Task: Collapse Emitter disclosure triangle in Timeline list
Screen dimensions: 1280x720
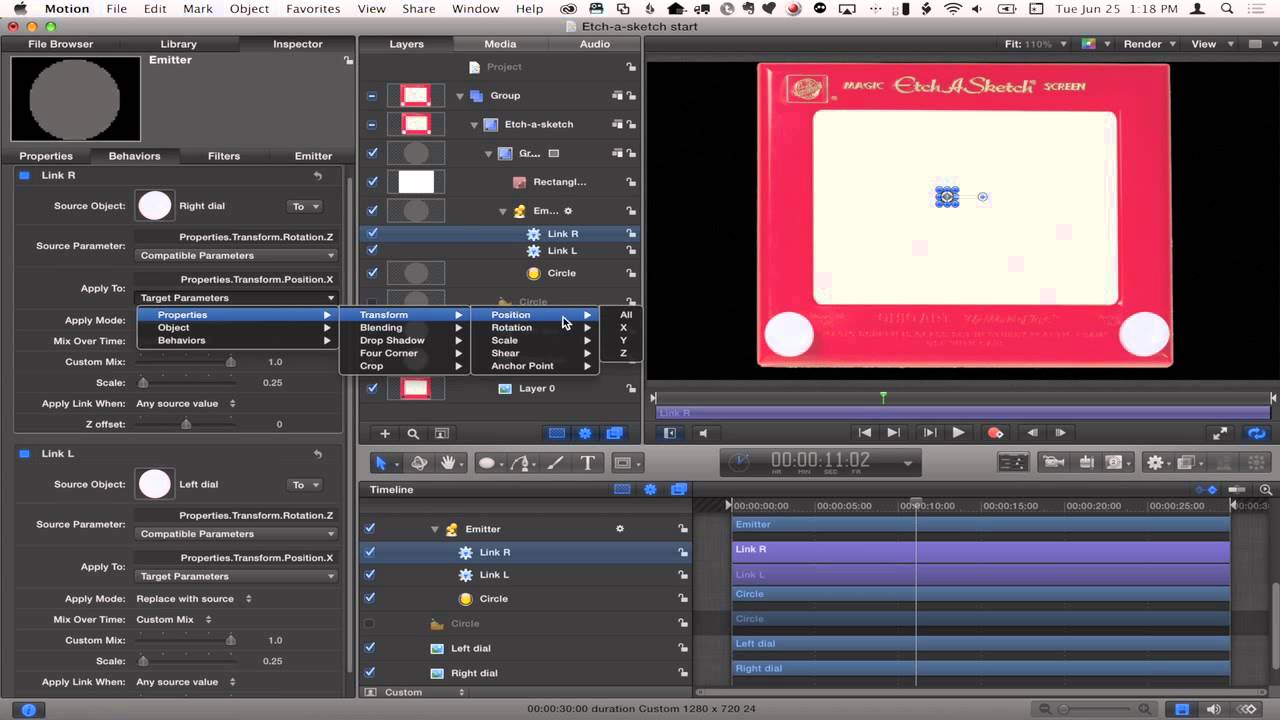Action: point(435,529)
